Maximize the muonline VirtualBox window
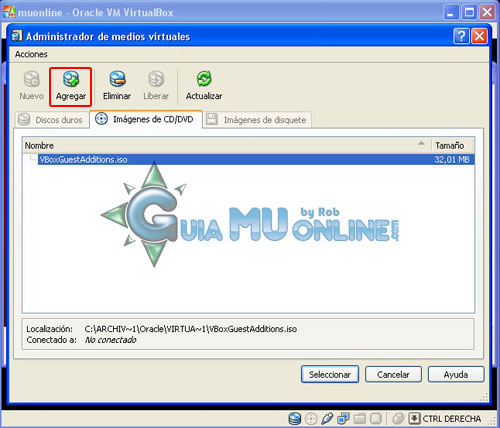500x428 pixels. [469, 13]
